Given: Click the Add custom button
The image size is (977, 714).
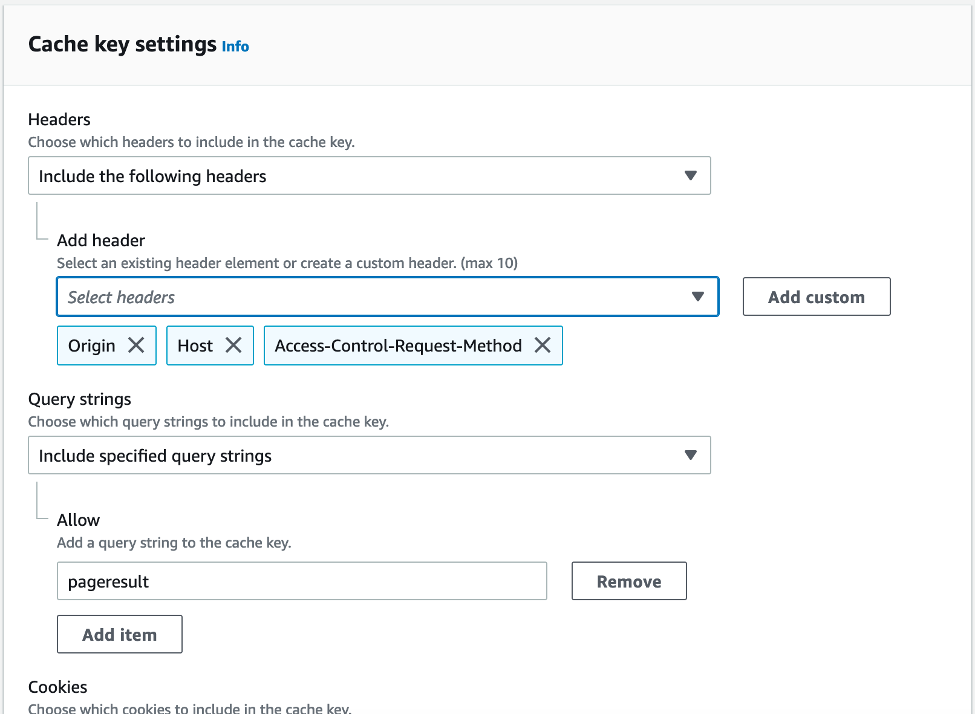Looking at the screenshot, I should (816, 296).
